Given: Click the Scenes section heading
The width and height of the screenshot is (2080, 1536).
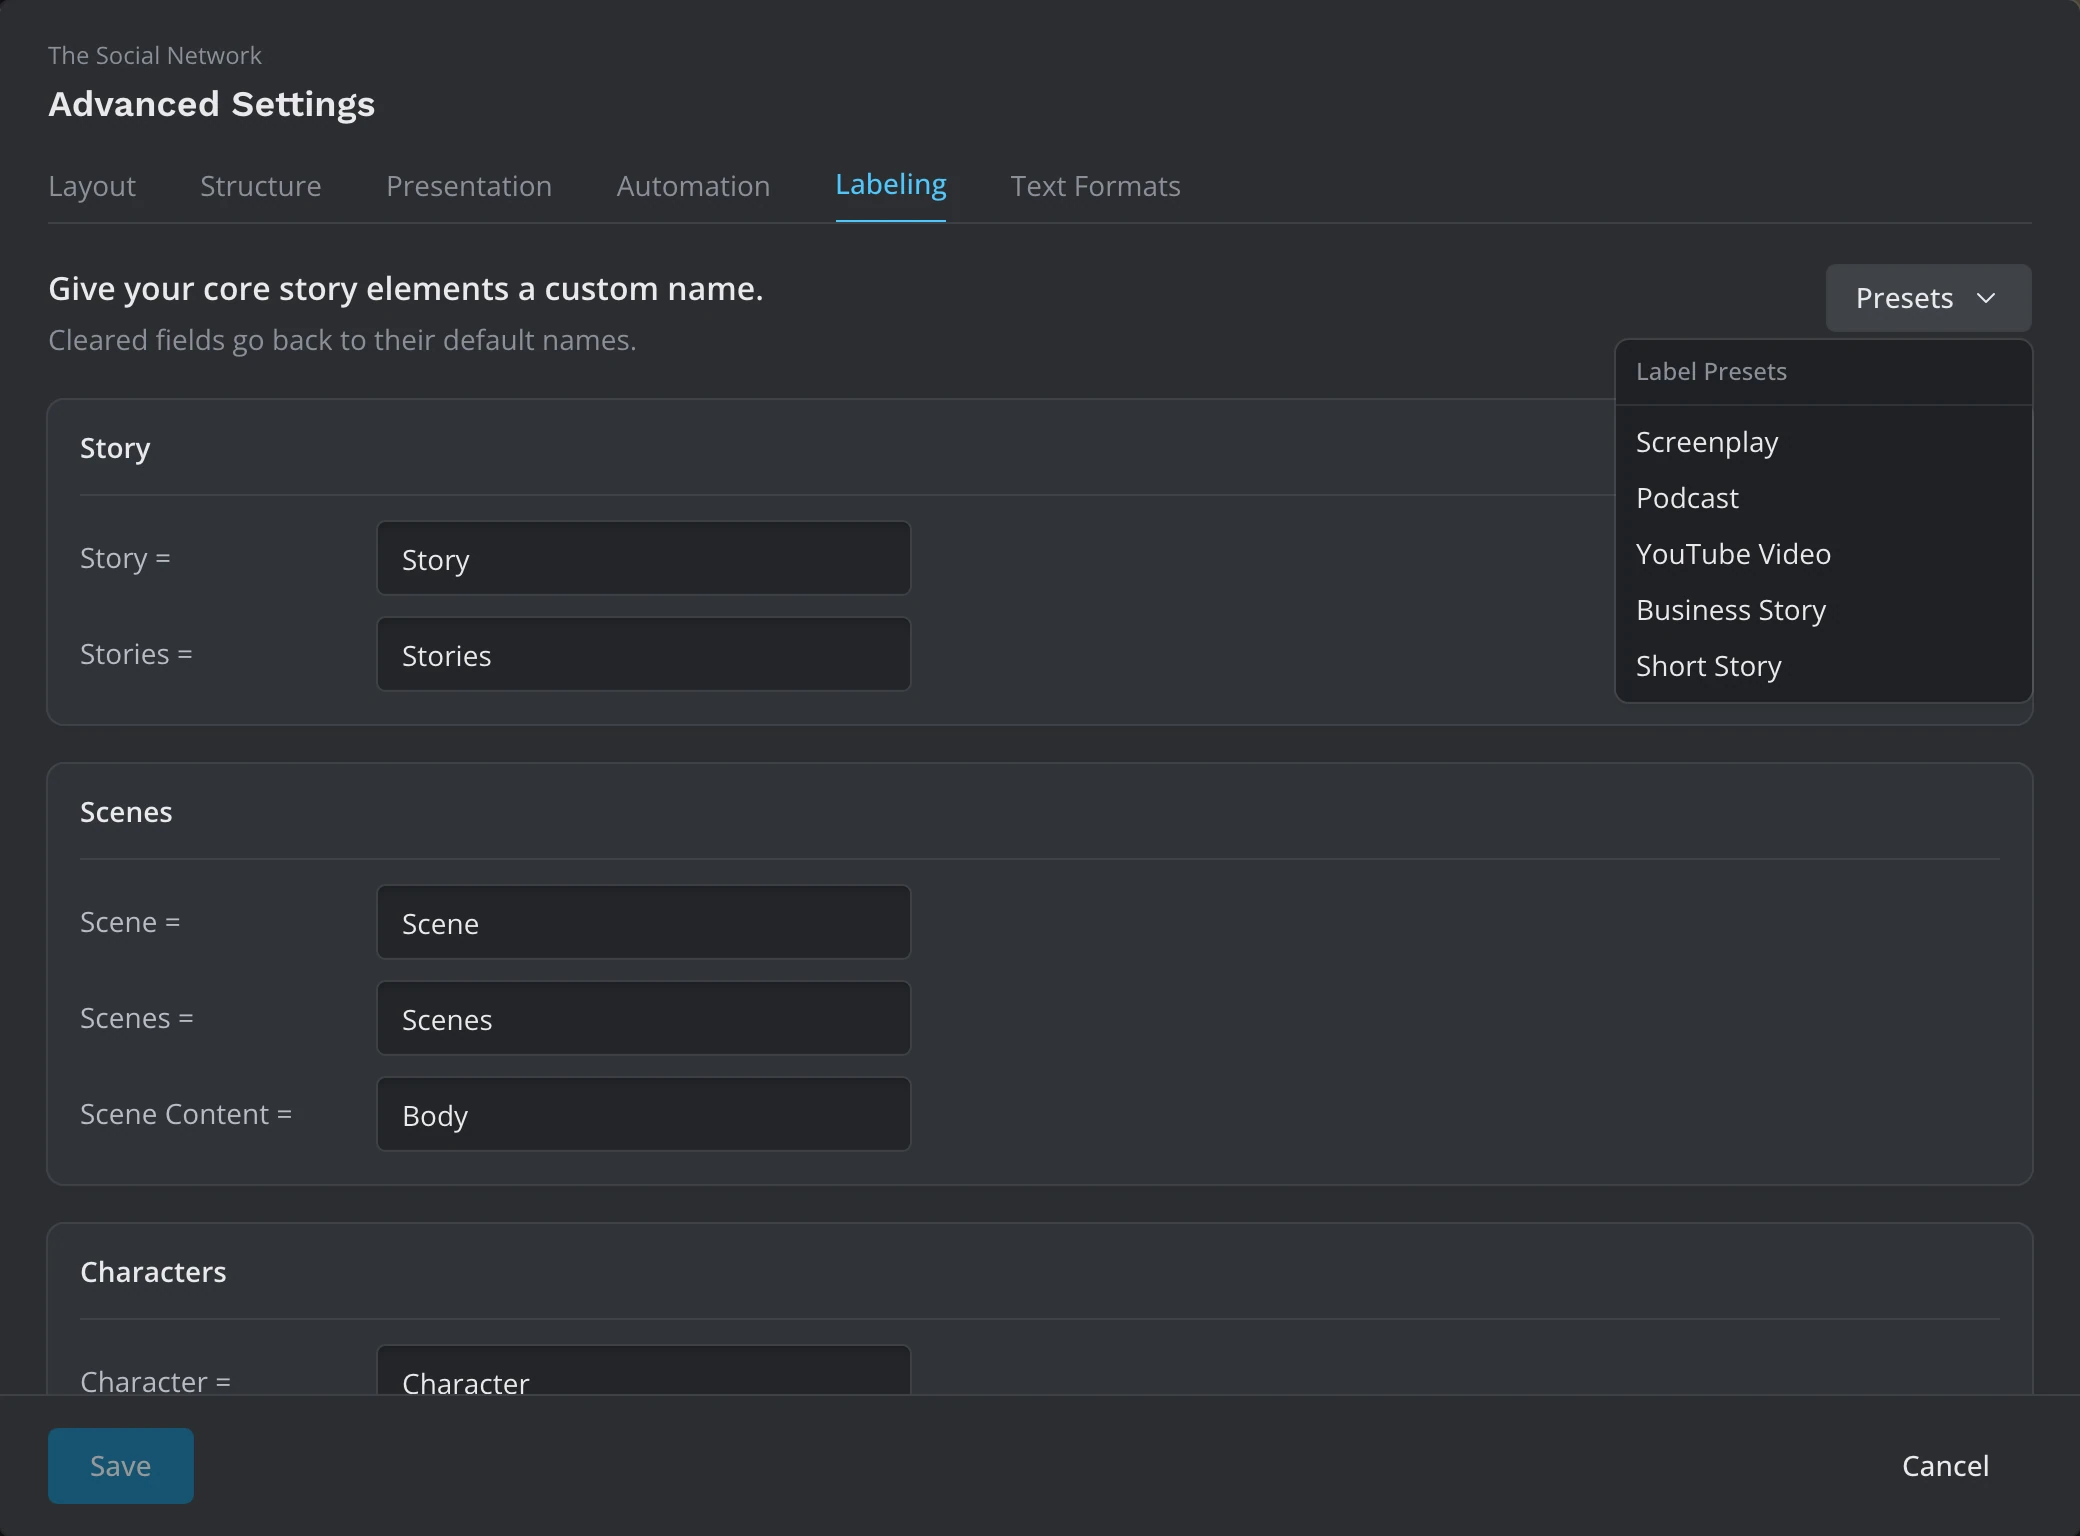Looking at the screenshot, I should (126, 812).
